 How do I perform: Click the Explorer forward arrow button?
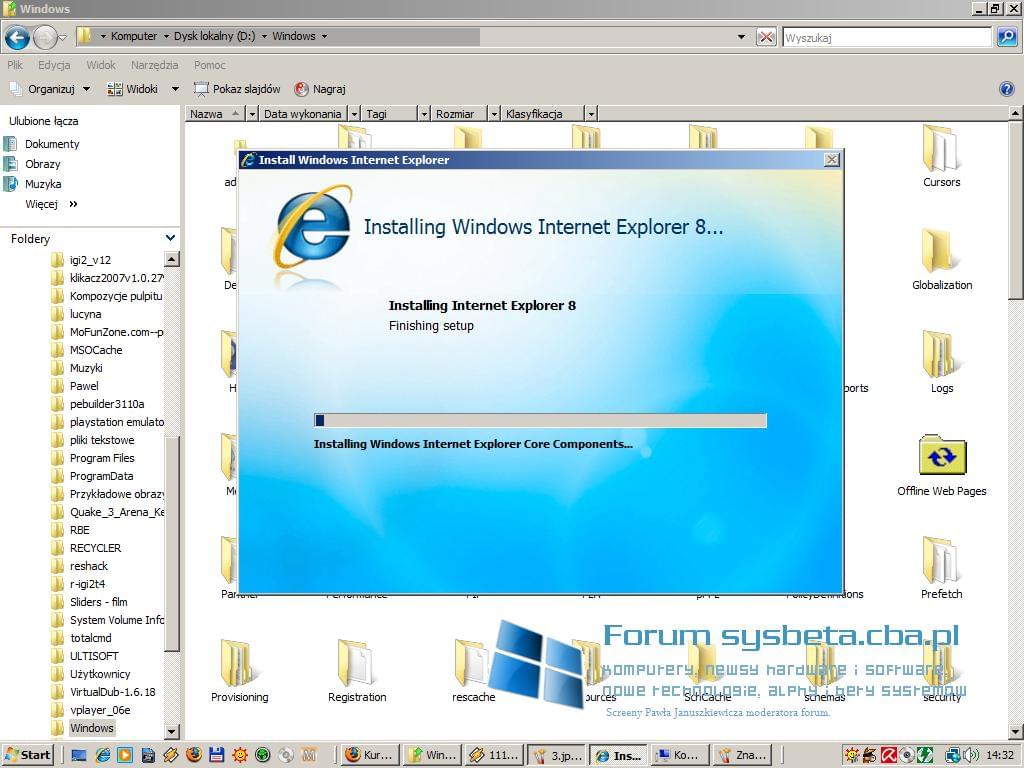click(x=44, y=37)
